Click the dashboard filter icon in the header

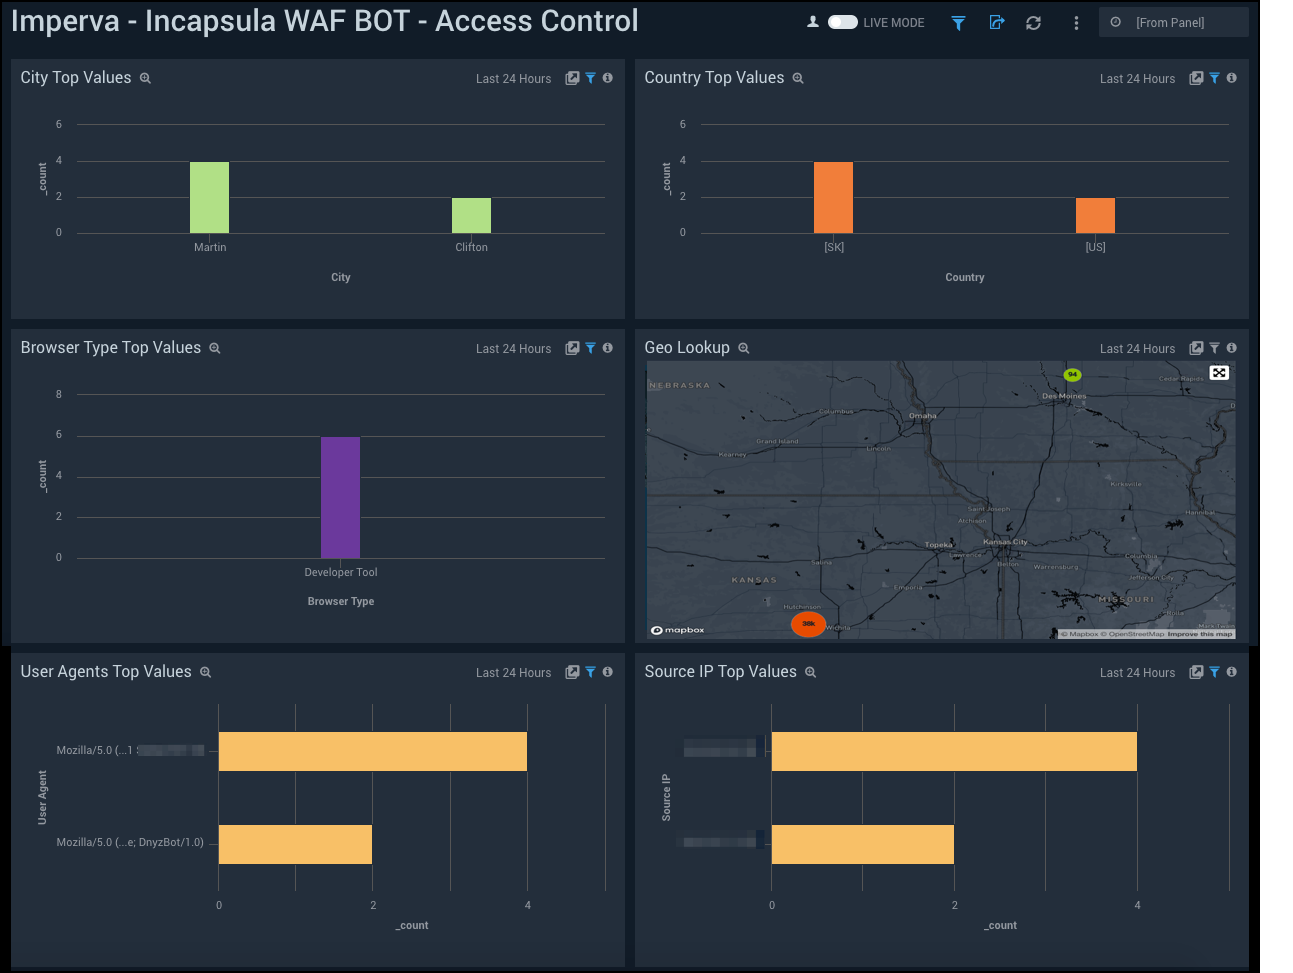click(x=957, y=21)
